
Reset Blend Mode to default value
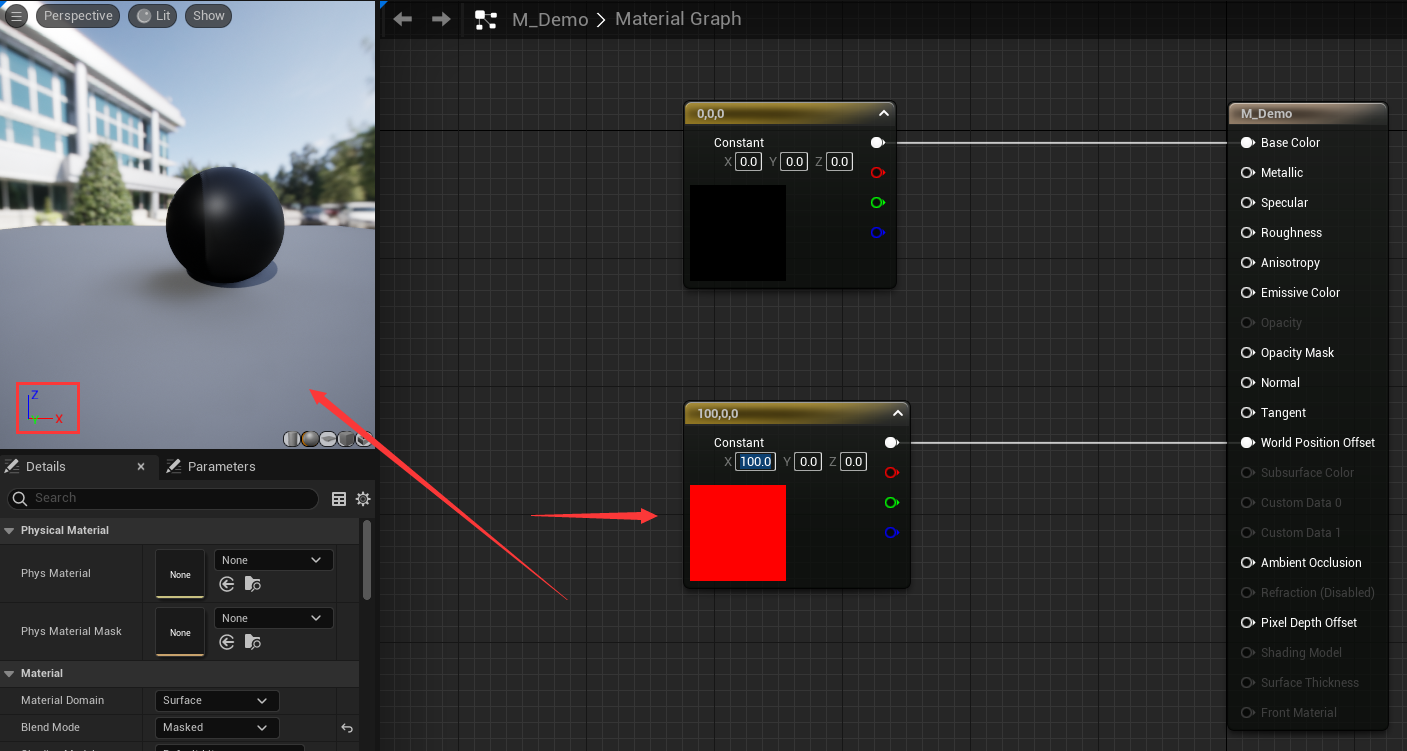click(346, 728)
